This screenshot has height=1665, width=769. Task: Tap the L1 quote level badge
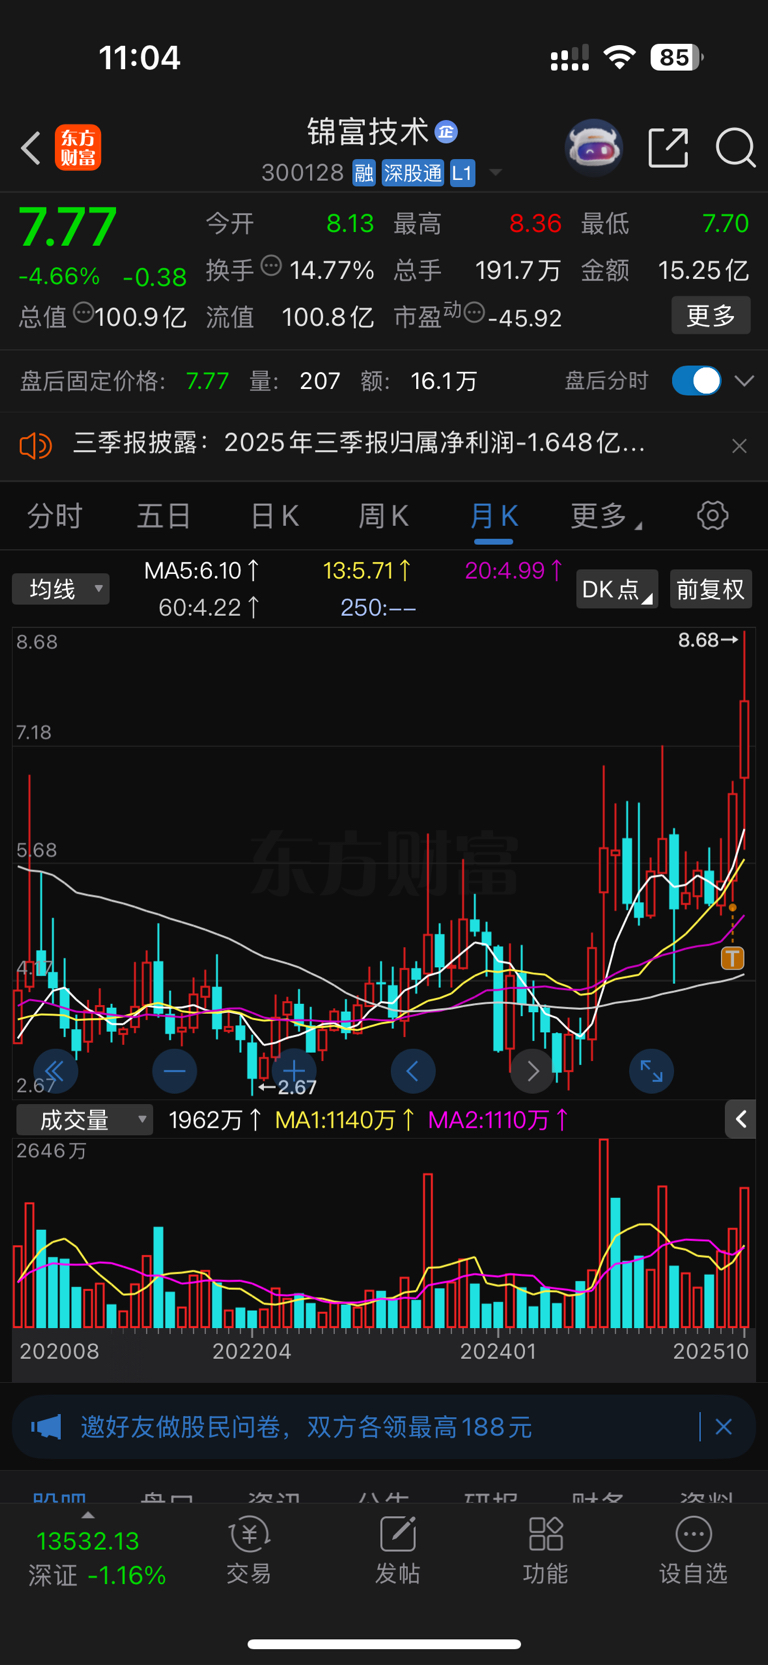461,173
